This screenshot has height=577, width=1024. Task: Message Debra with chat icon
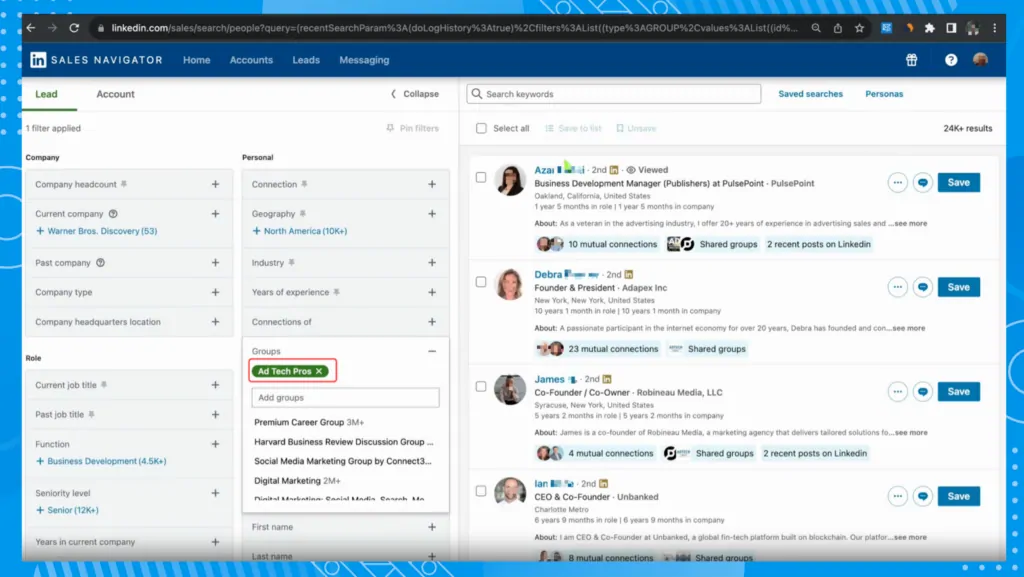click(x=923, y=287)
